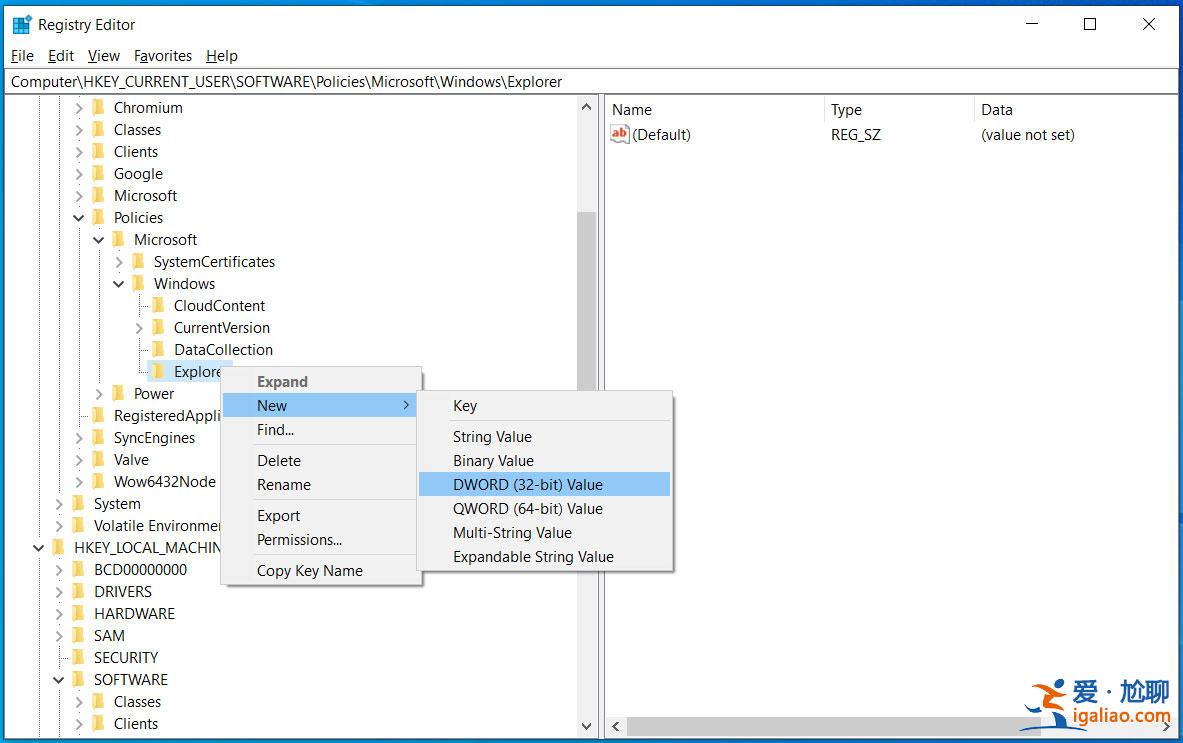Image resolution: width=1183 pixels, height=743 pixels.
Task: Select Copy Key Name option
Action: [309, 571]
